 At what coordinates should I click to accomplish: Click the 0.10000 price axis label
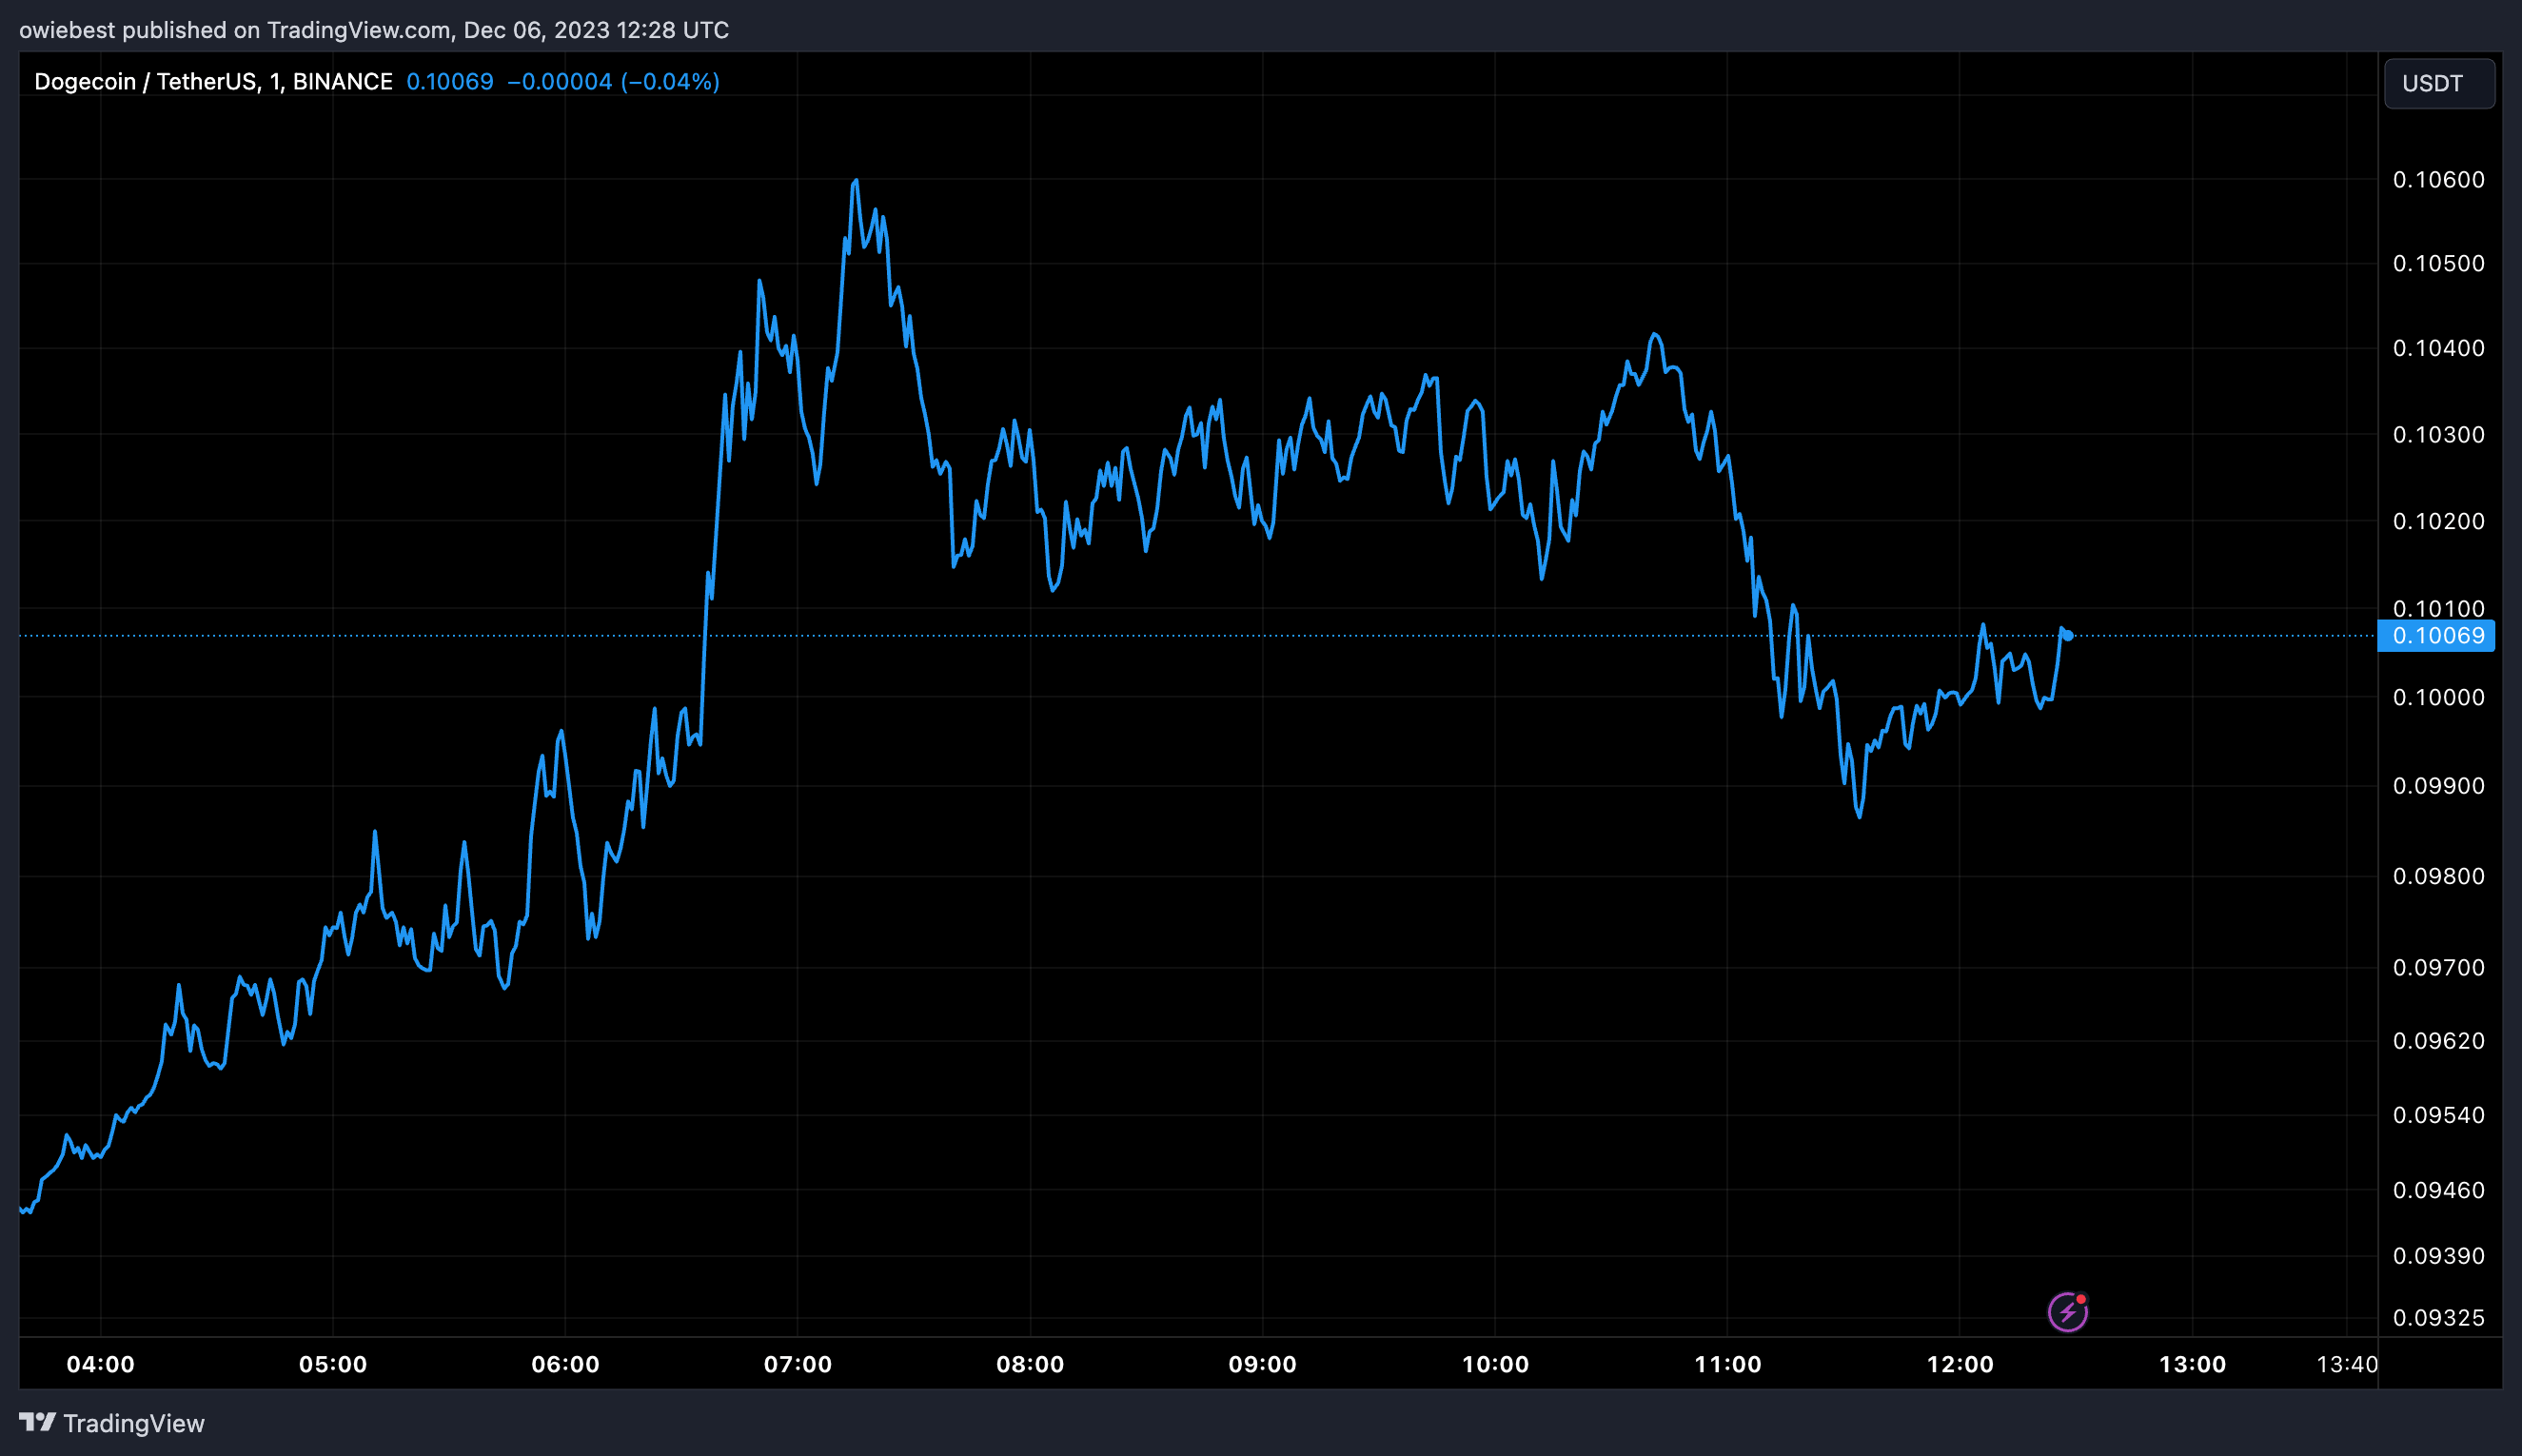tap(2438, 697)
